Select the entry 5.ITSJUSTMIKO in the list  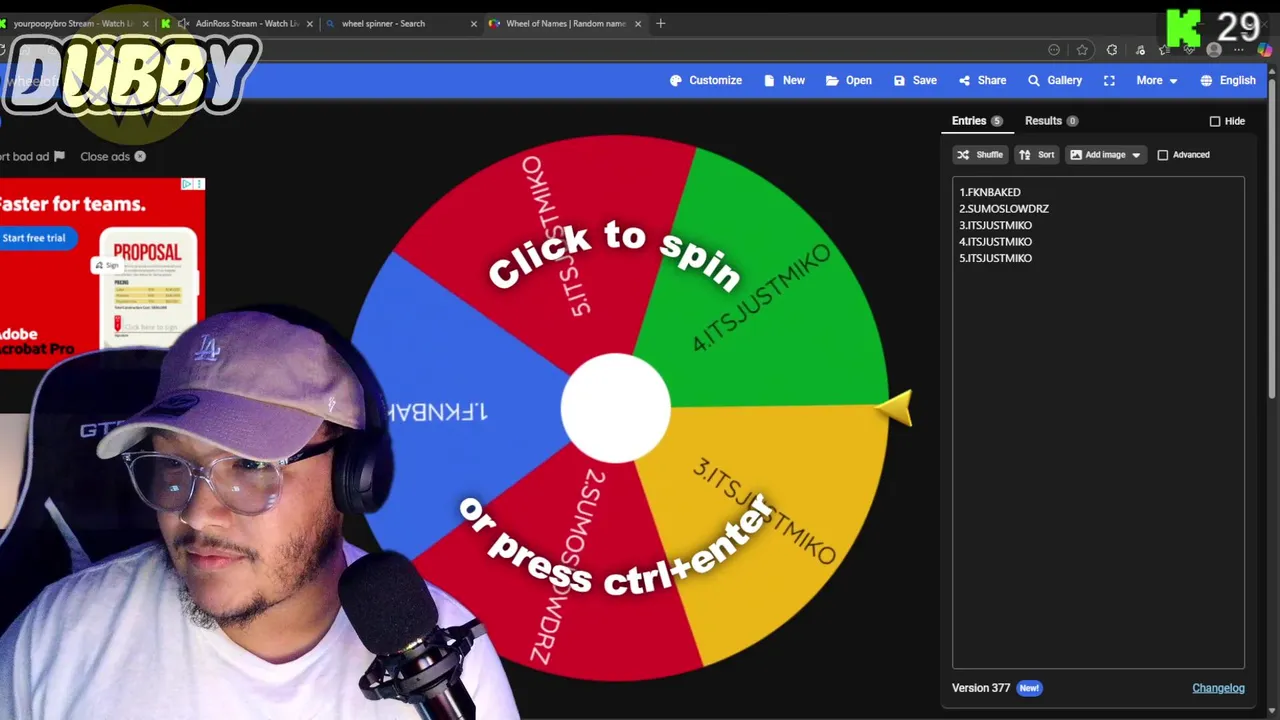point(996,258)
